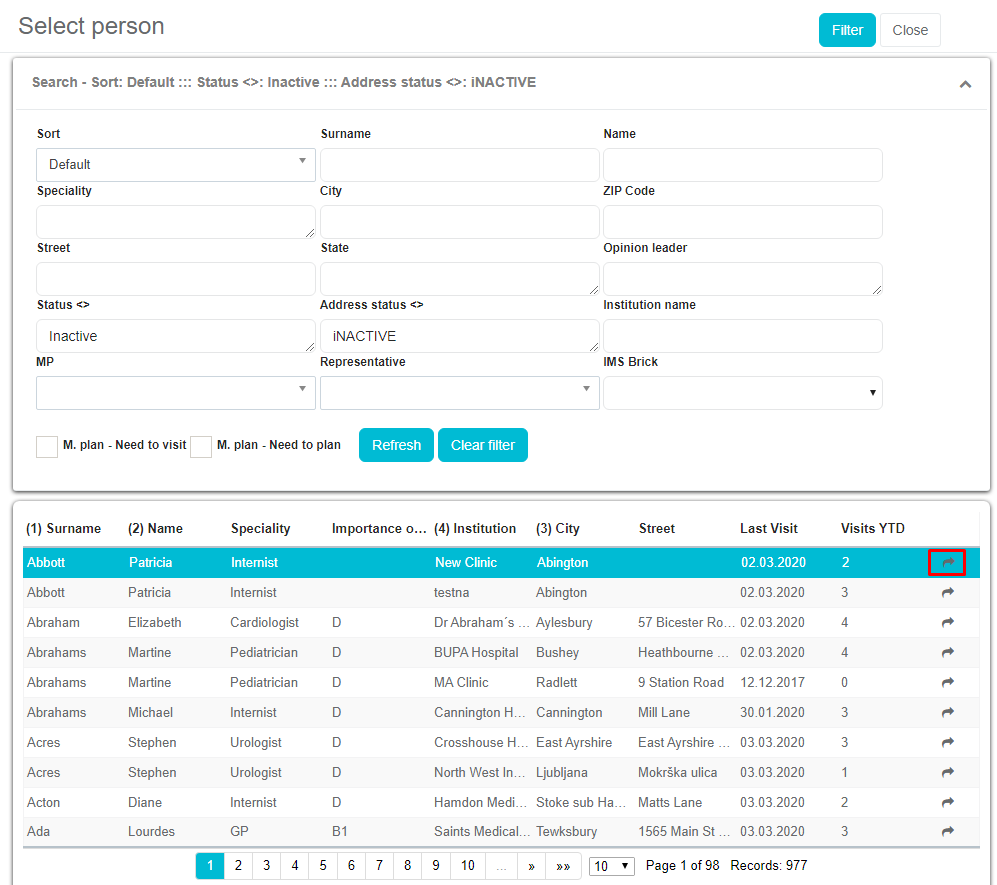Image resolution: width=997 pixels, height=885 pixels.
Task: Jump to last page with »» button
Action: [563, 866]
